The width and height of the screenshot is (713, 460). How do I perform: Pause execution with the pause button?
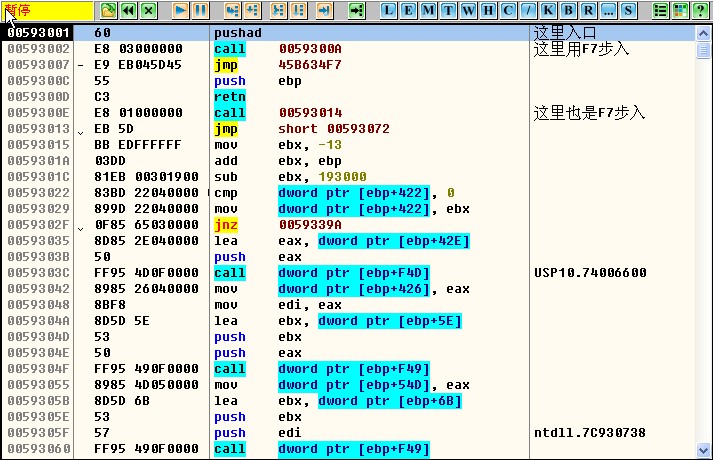[x=200, y=10]
